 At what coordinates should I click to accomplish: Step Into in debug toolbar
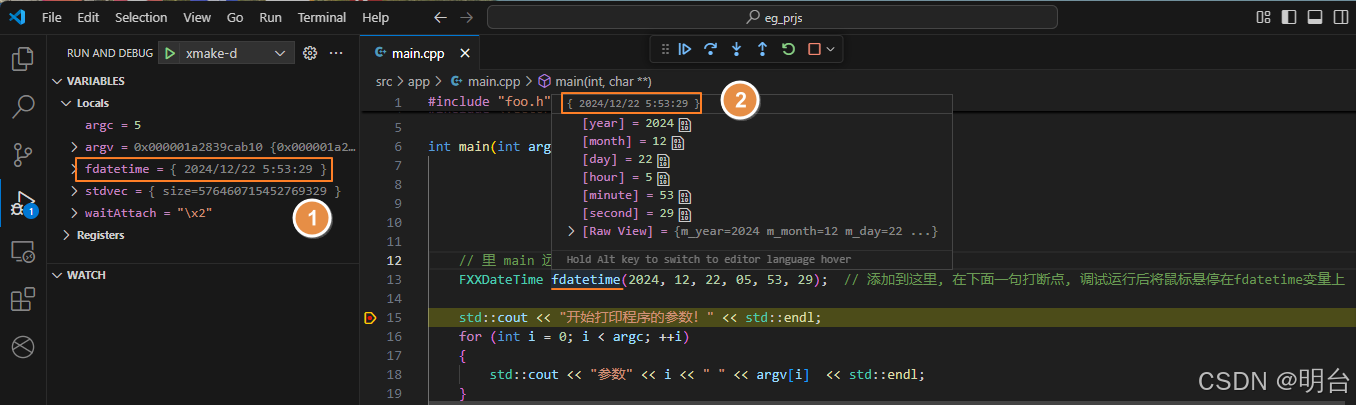pos(737,48)
